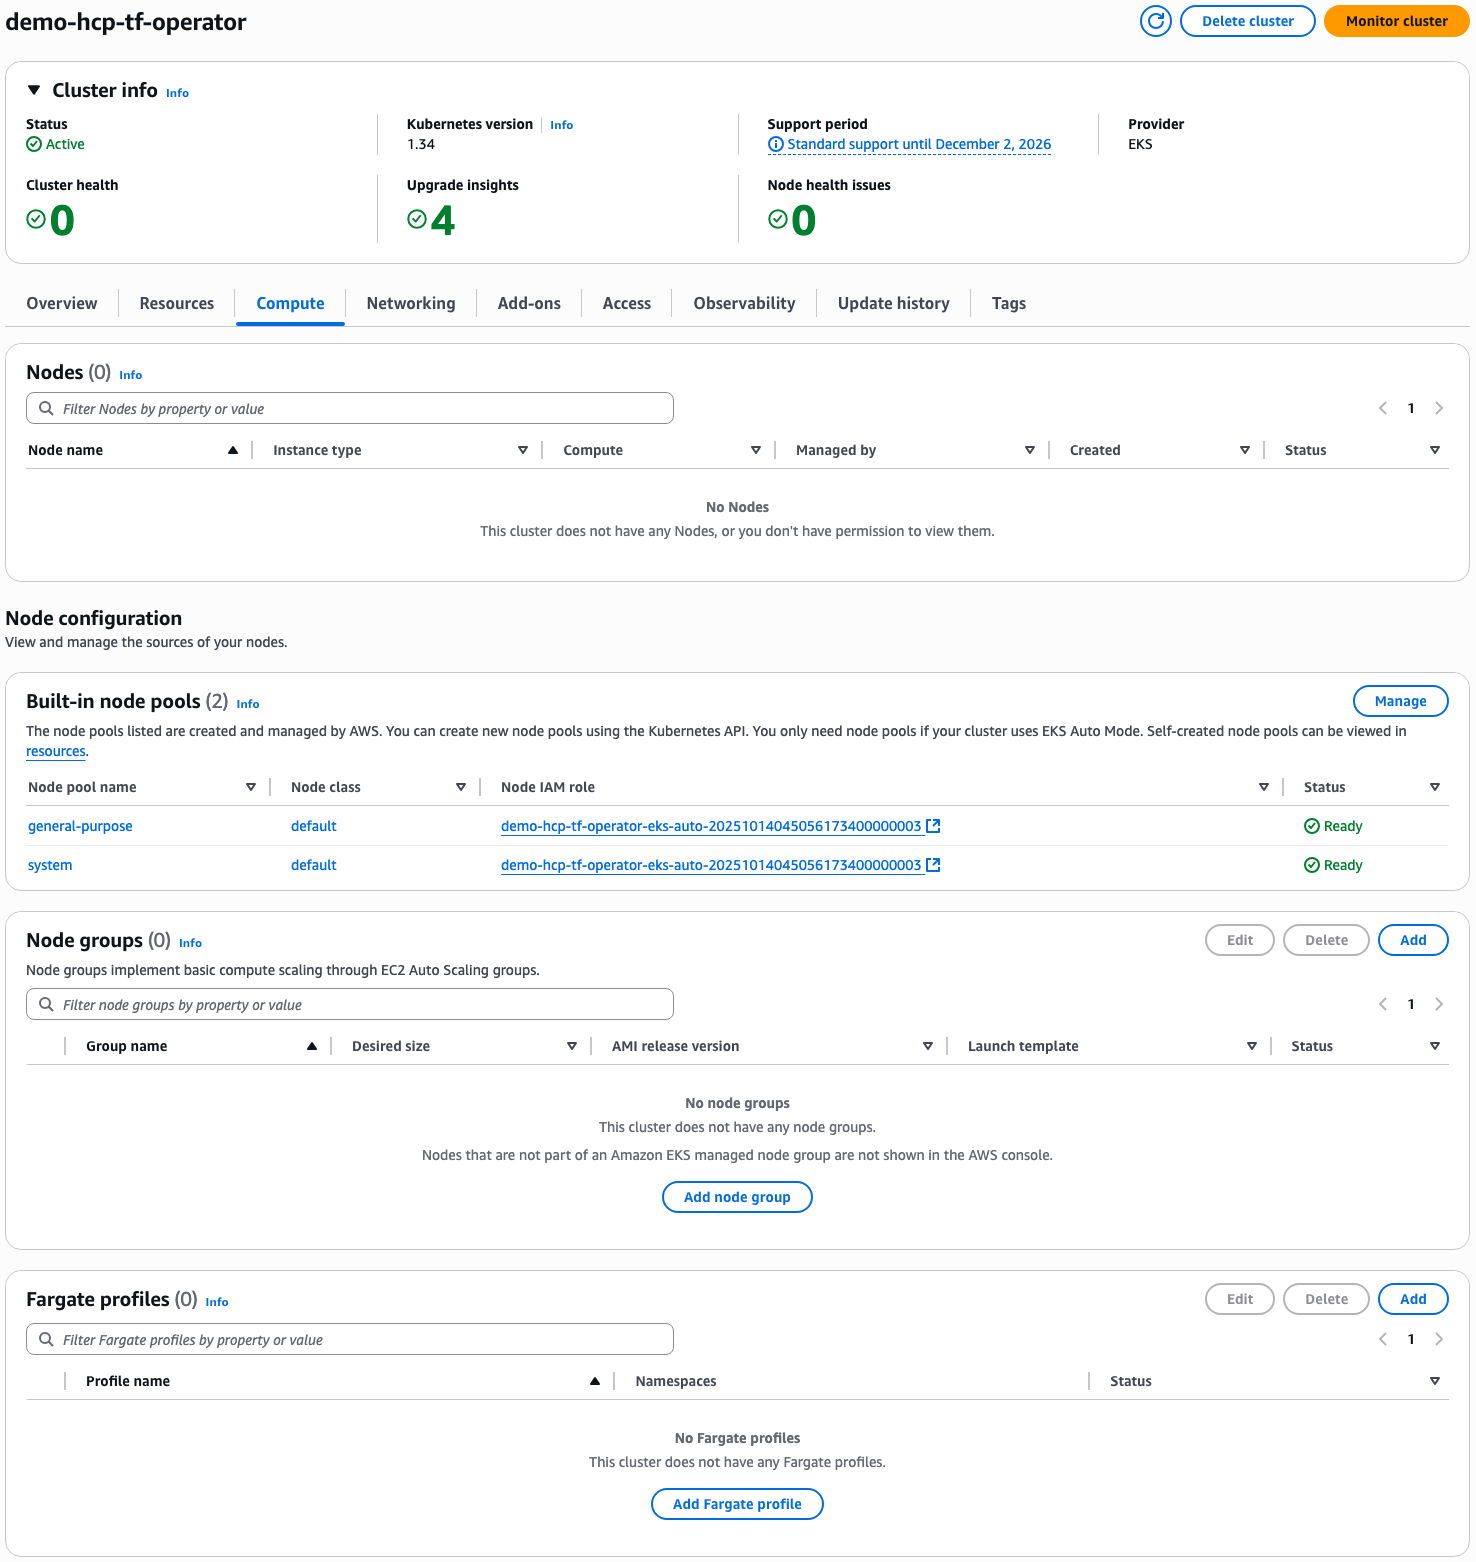Open Info link beside Nodes heading
Image resolution: width=1476 pixels, height=1562 pixels.
131,375
